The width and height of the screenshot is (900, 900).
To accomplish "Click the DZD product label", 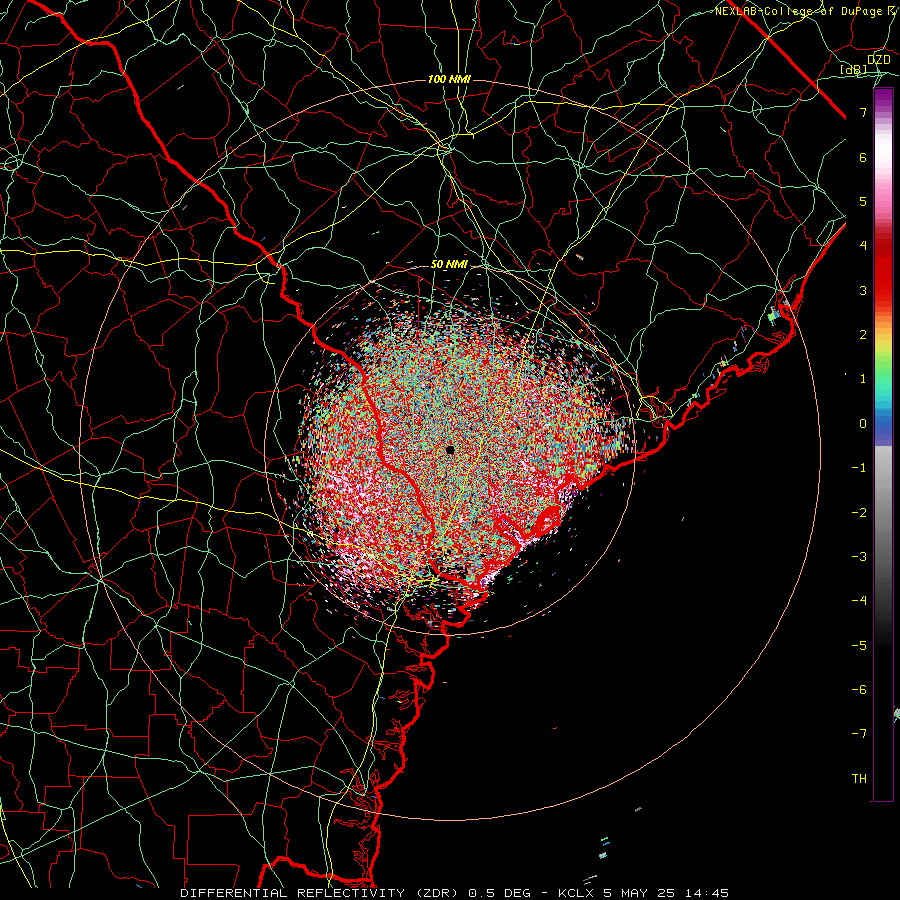I will (878, 60).
